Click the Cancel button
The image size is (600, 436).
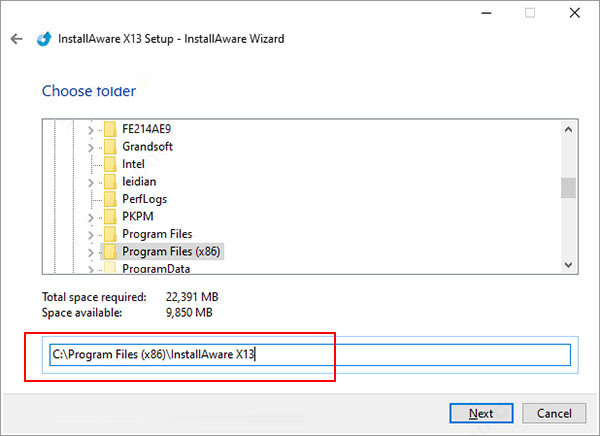pos(554,413)
